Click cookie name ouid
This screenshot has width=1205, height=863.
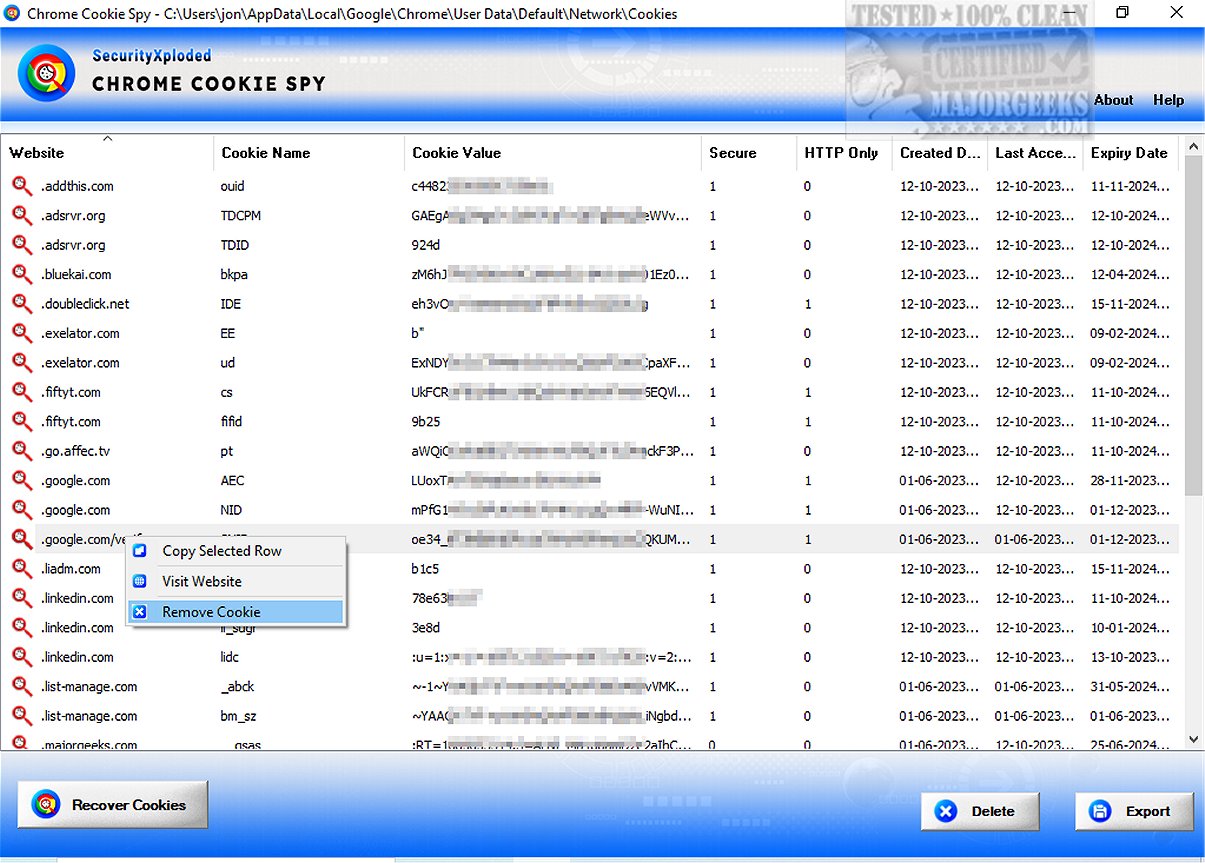(x=232, y=186)
